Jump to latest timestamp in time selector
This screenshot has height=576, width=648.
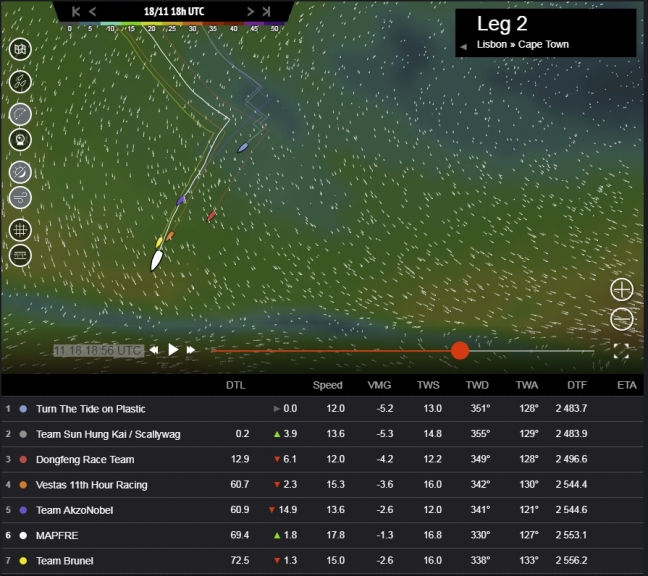267,12
